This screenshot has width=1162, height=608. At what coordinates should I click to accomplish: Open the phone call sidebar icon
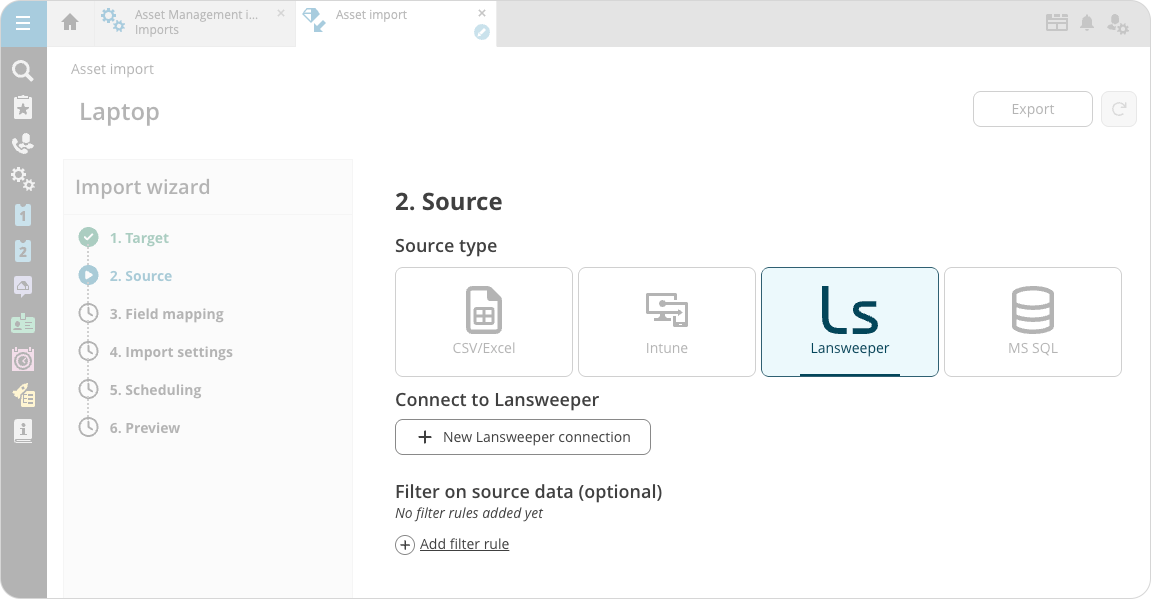pyautogui.click(x=23, y=143)
